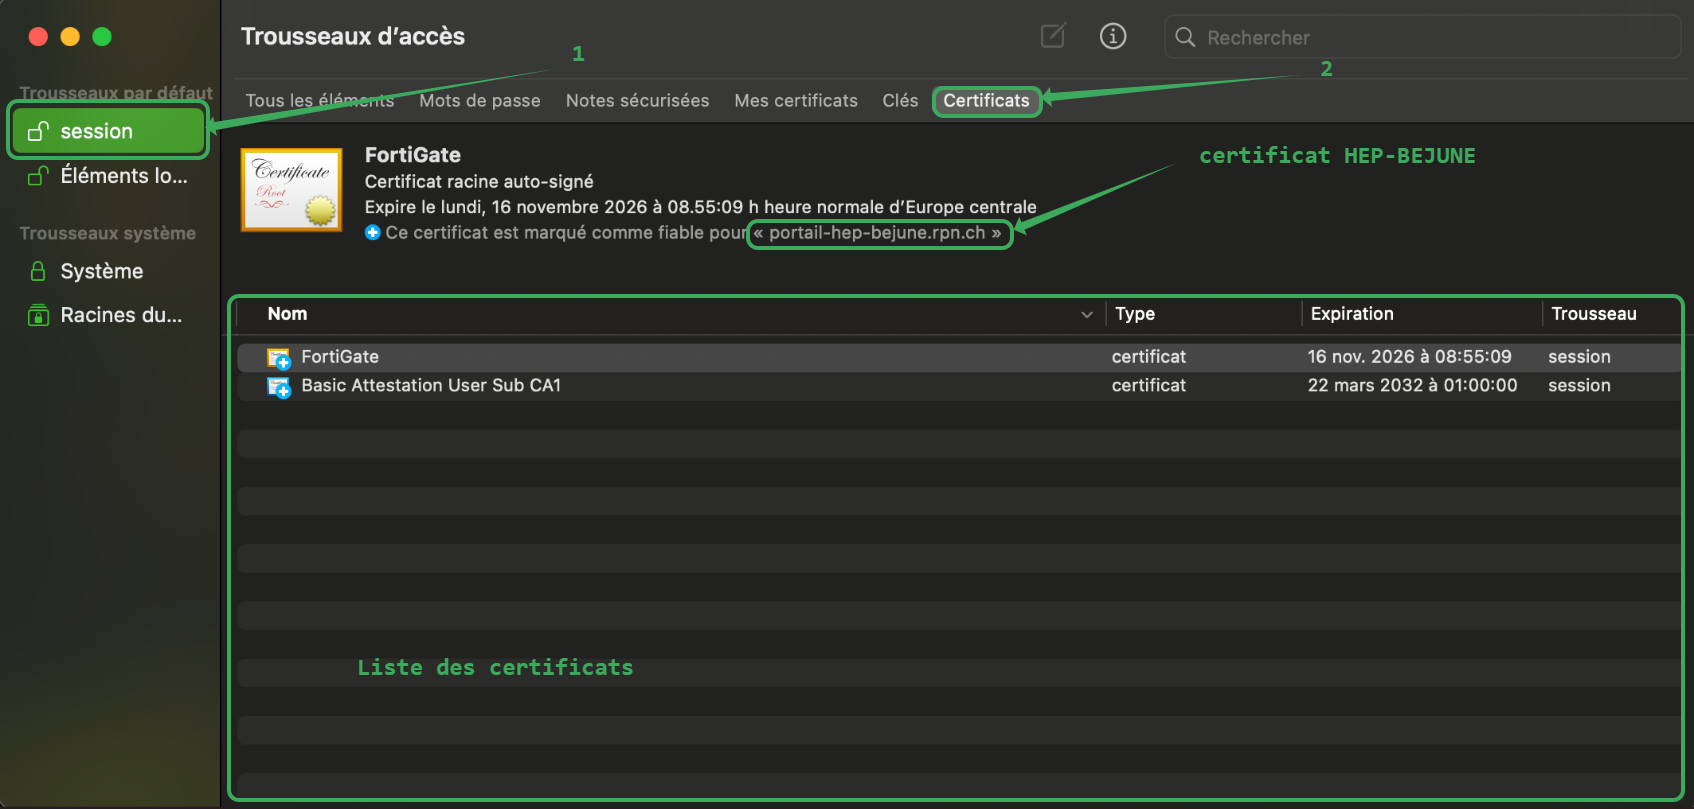Click the Nom column sort chevron
This screenshot has width=1694, height=809.
coord(1086,314)
